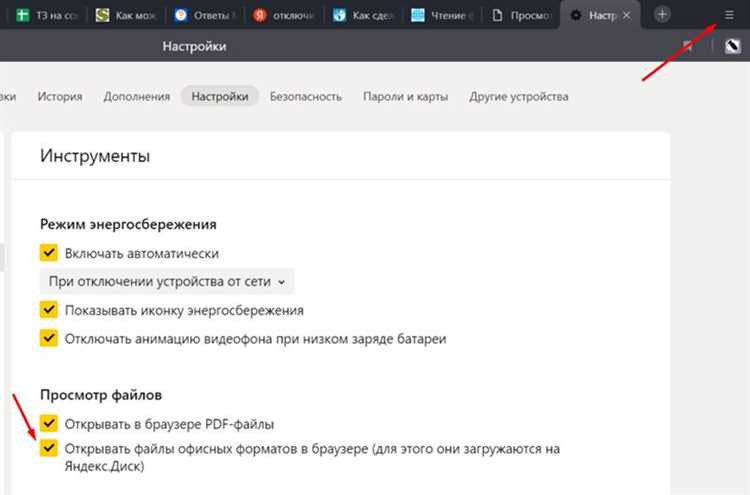Open the Безопасность settings section
This screenshot has height=495, width=750.
[306, 96]
